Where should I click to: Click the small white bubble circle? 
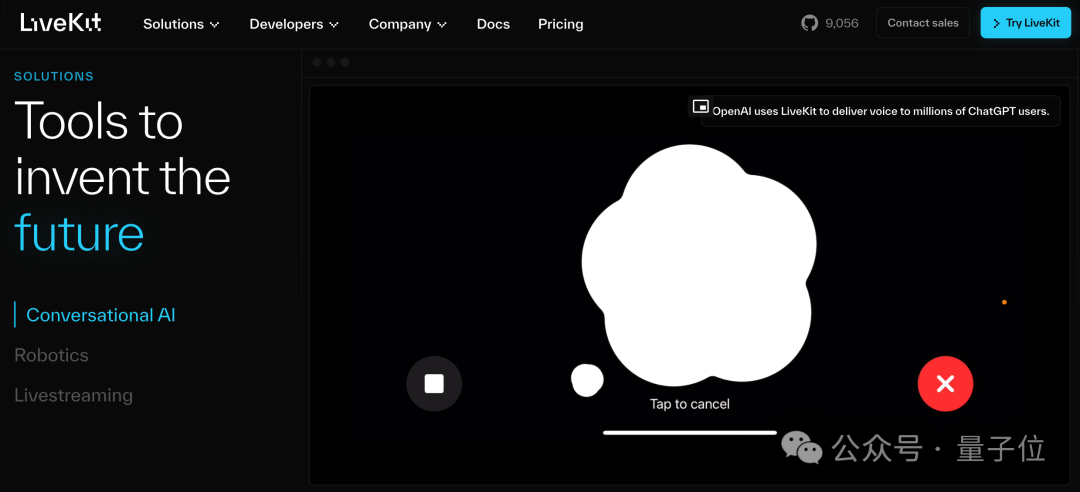click(x=588, y=380)
